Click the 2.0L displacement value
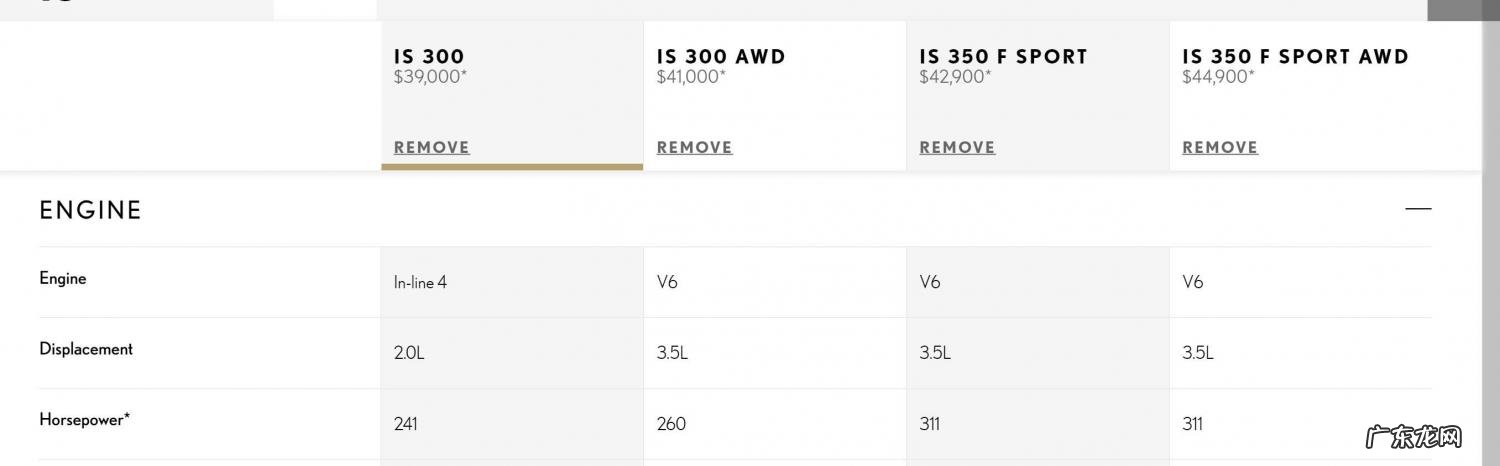 pos(409,353)
